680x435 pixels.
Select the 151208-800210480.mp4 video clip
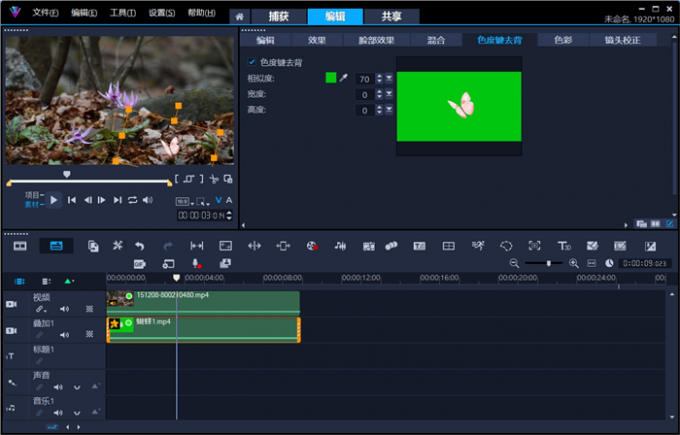203,303
